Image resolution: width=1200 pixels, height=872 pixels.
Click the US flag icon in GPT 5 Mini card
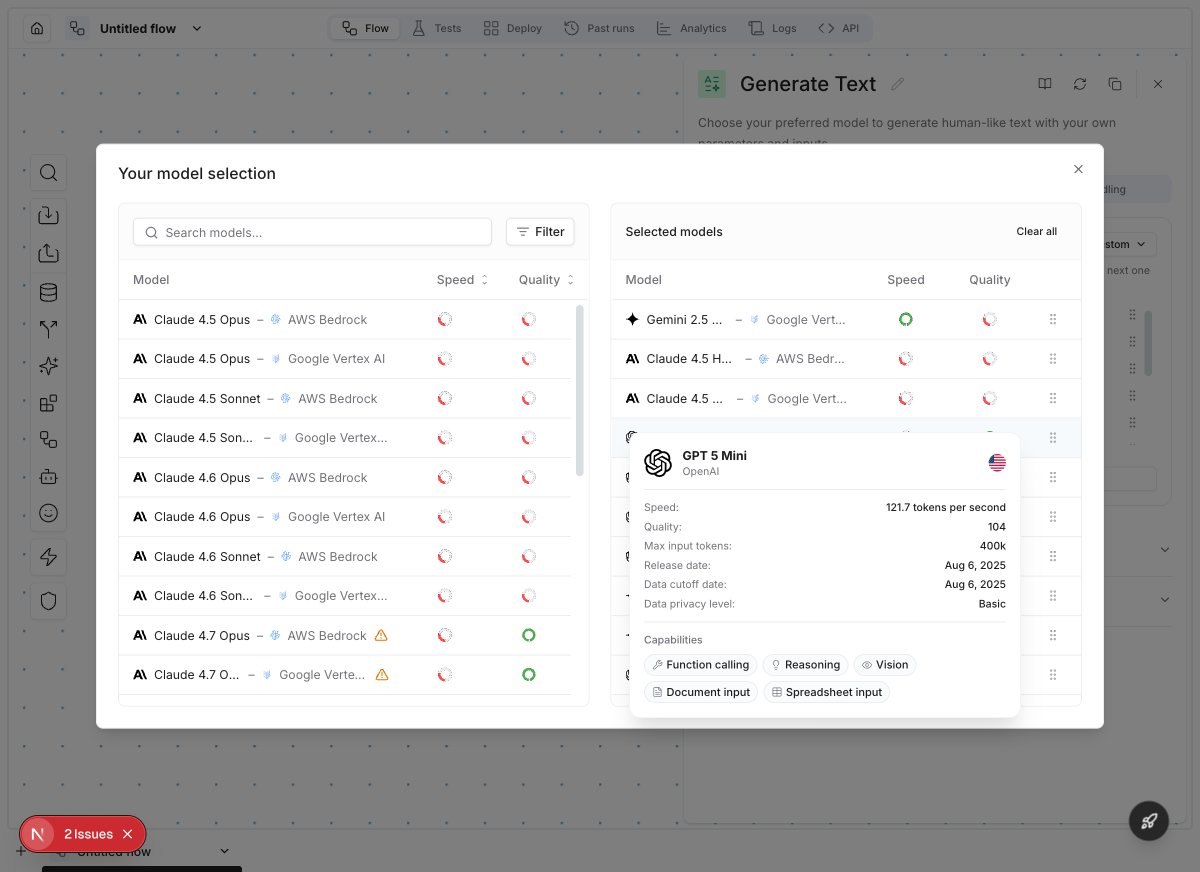point(997,463)
